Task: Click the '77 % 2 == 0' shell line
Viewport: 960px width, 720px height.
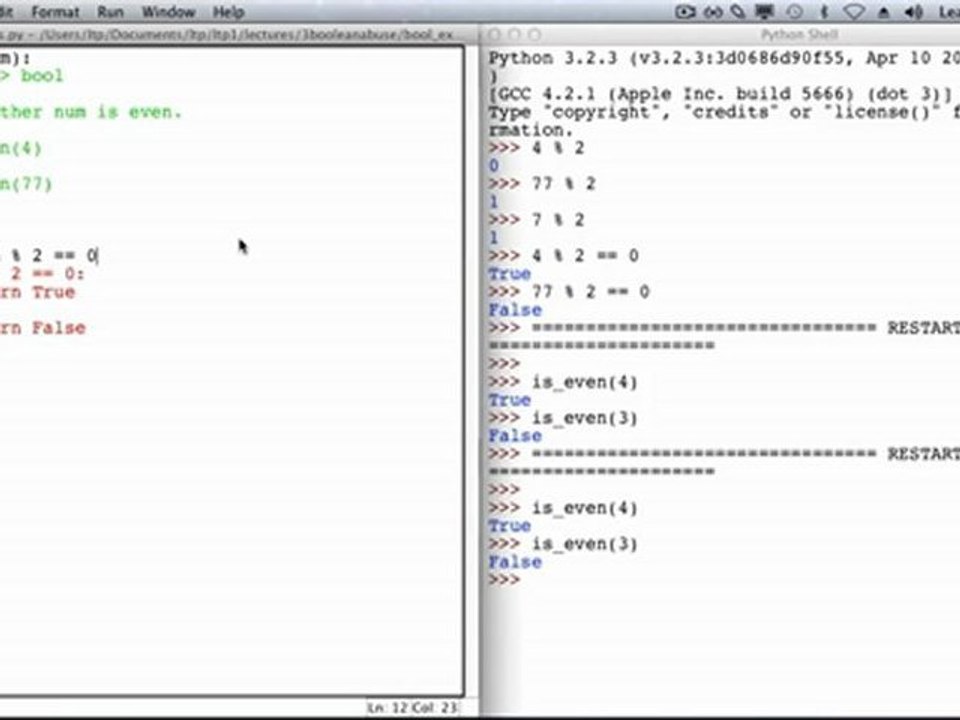Action: pyautogui.click(x=569, y=291)
